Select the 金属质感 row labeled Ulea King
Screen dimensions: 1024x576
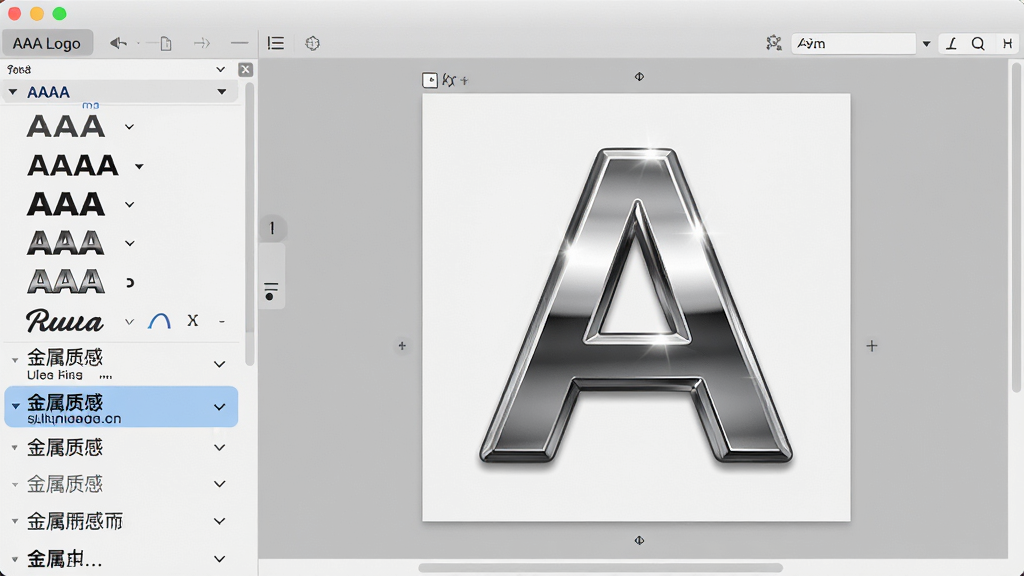coord(121,364)
